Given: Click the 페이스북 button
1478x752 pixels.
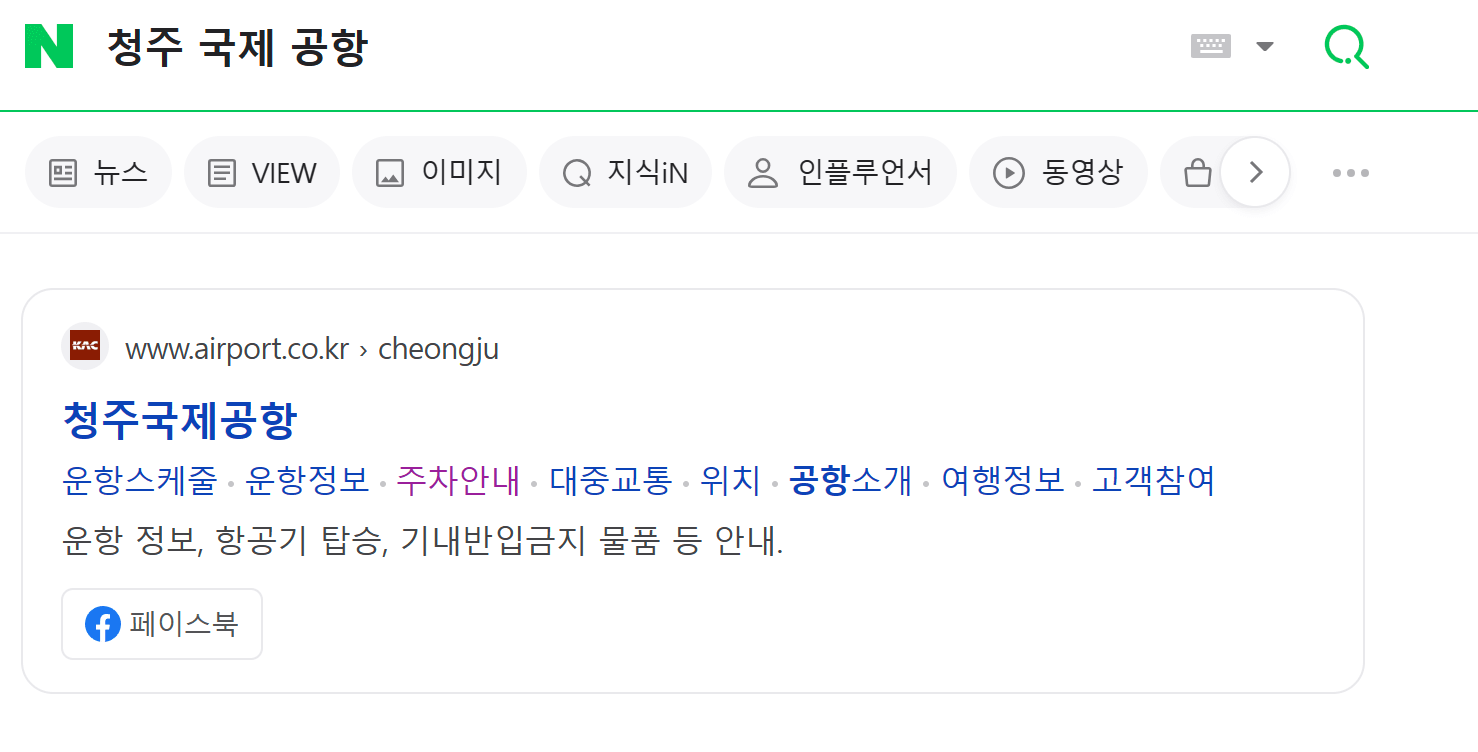Looking at the screenshot, I should [x=161, y=624].
